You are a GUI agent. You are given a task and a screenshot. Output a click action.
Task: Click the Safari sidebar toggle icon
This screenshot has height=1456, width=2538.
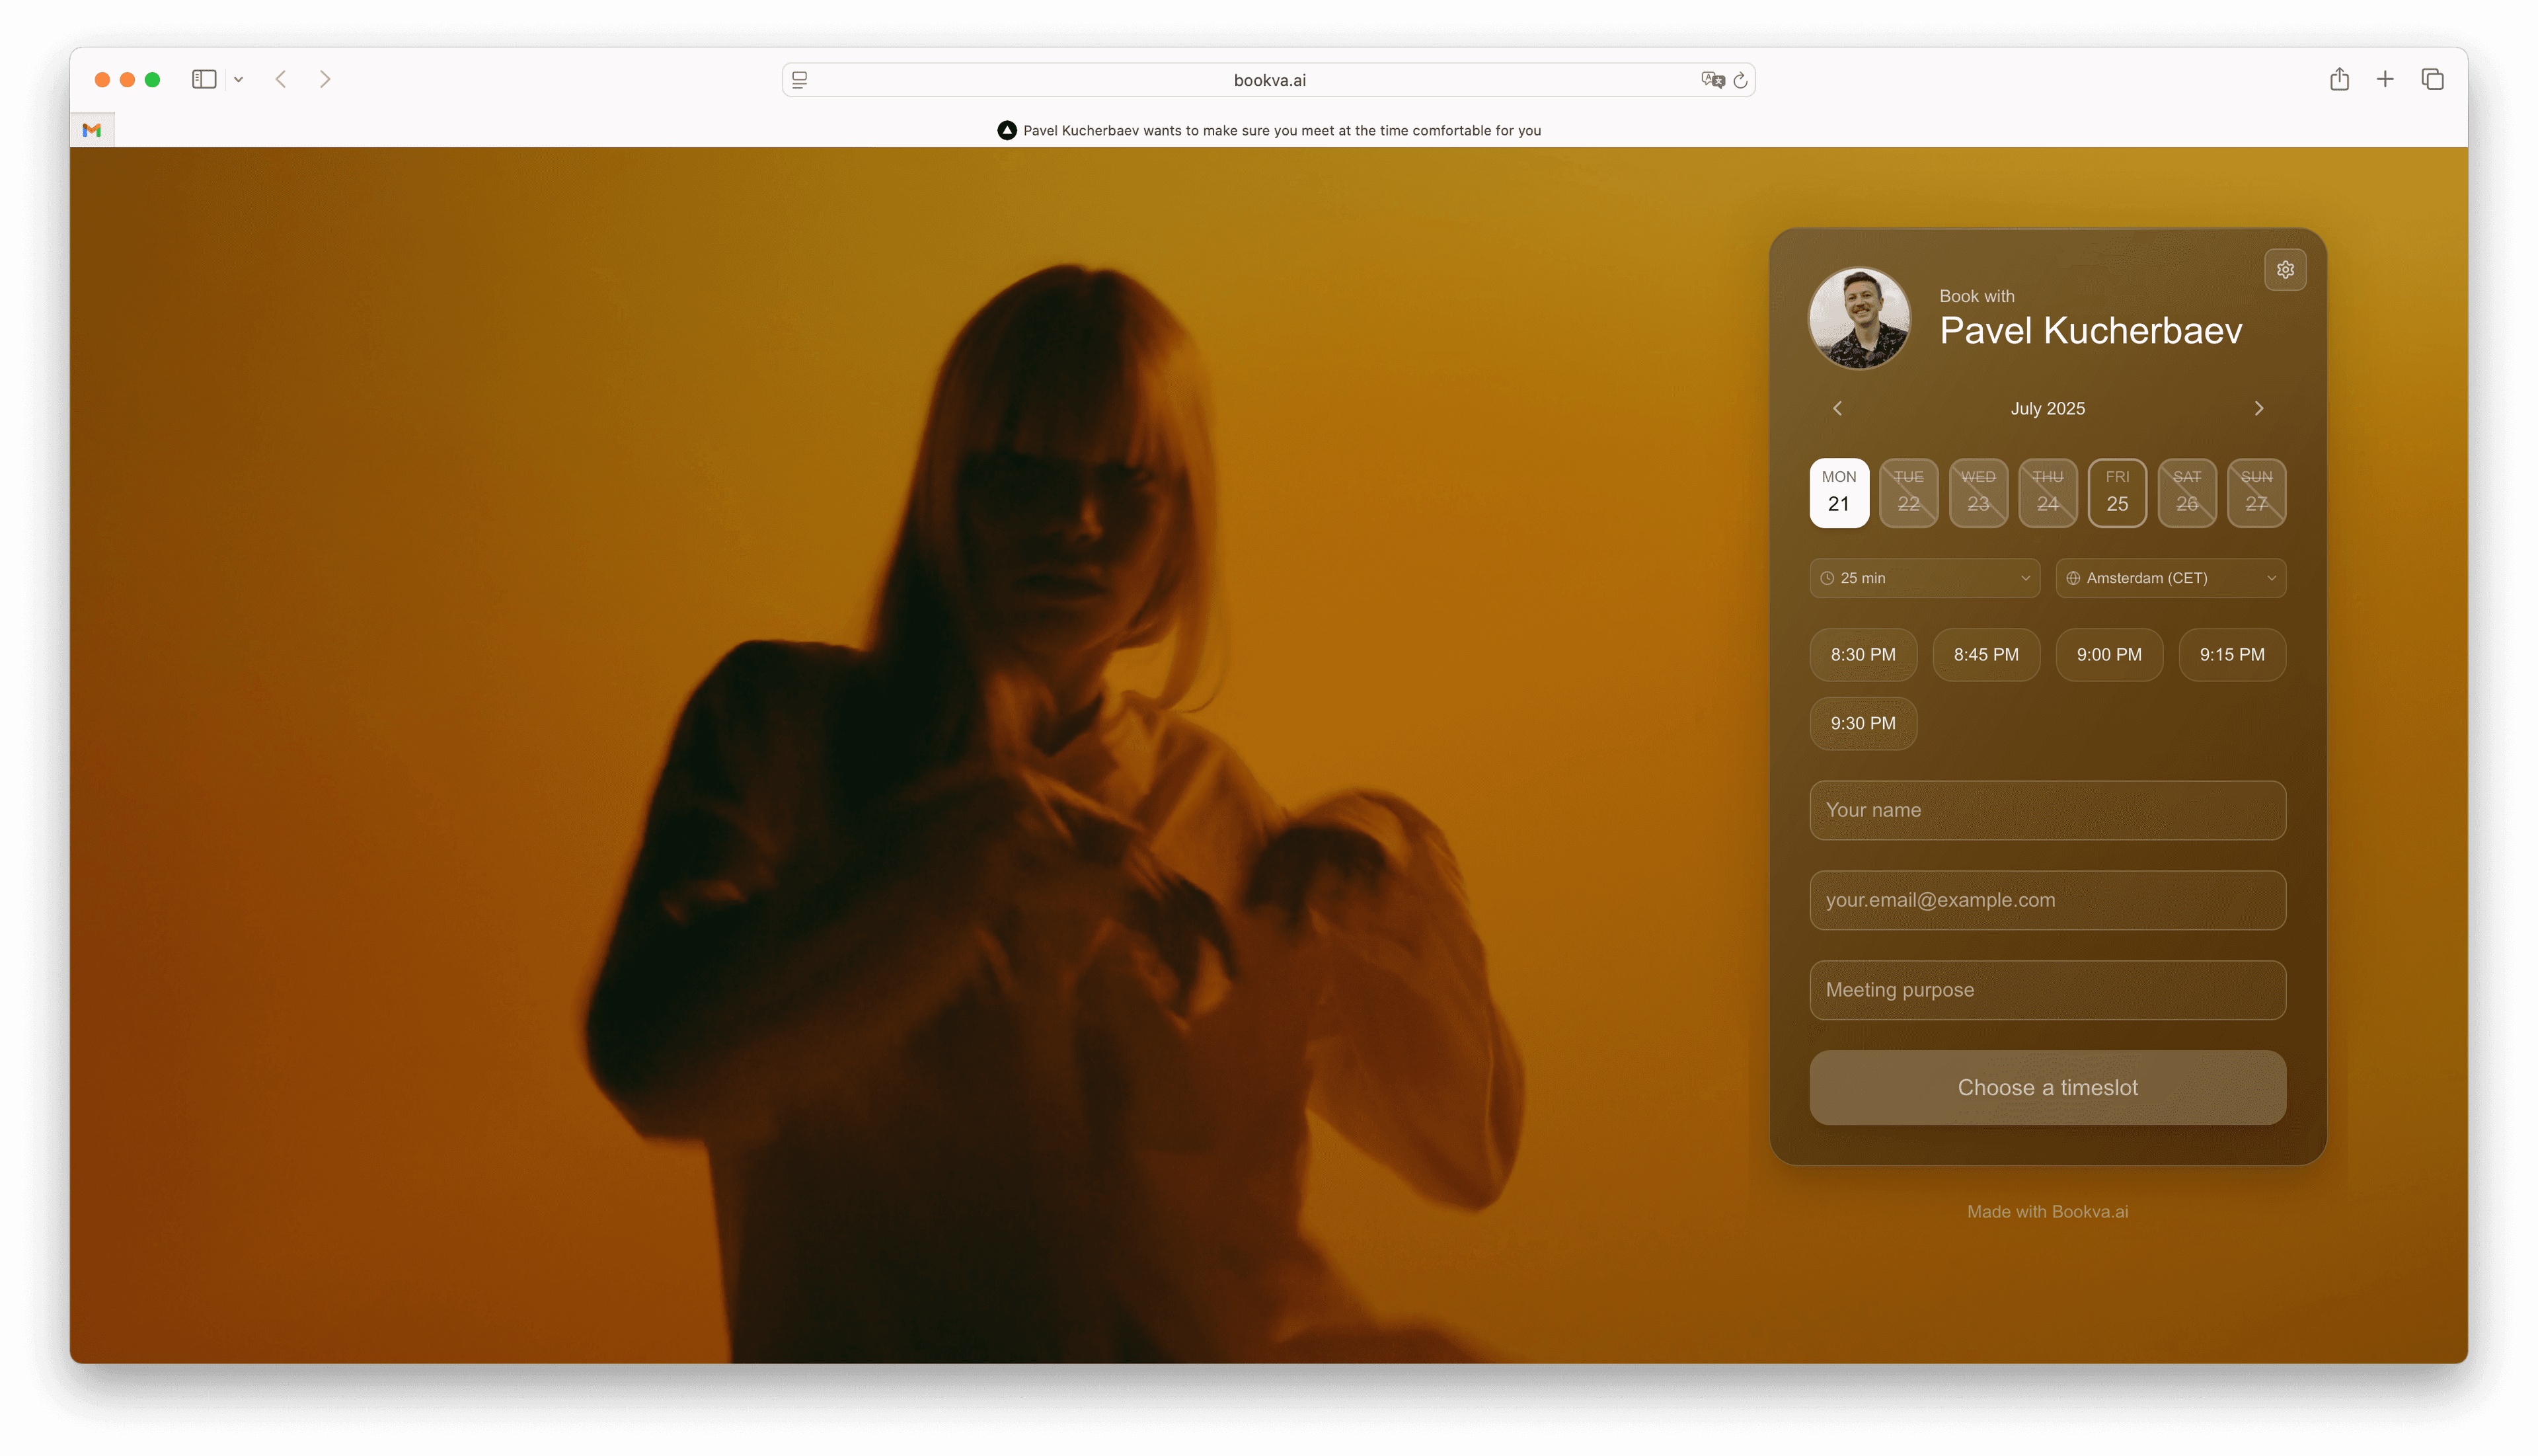pos(204,79)
